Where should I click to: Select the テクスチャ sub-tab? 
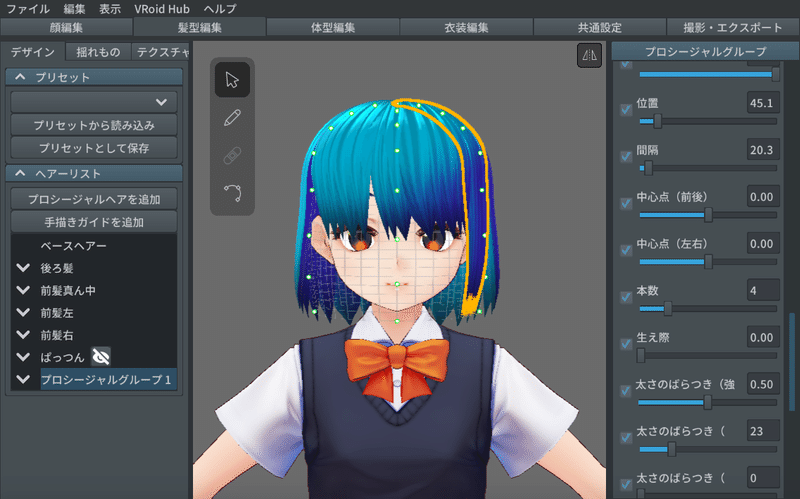[161, 52]
